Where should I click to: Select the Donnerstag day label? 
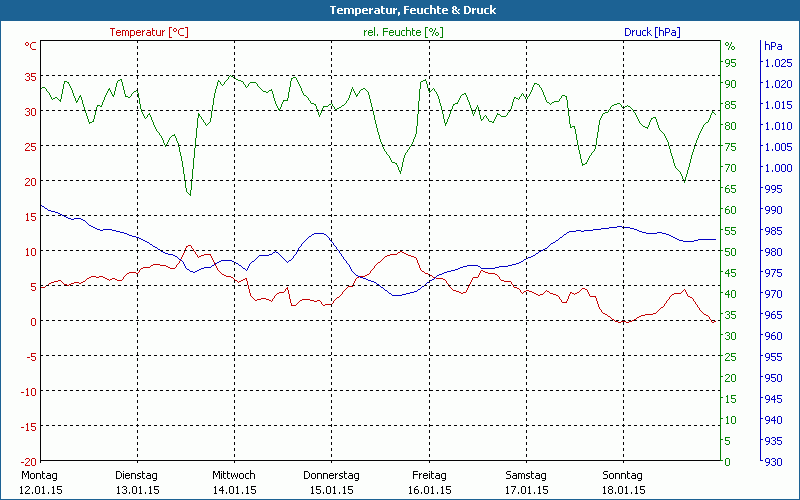click(x=331, y=475)
